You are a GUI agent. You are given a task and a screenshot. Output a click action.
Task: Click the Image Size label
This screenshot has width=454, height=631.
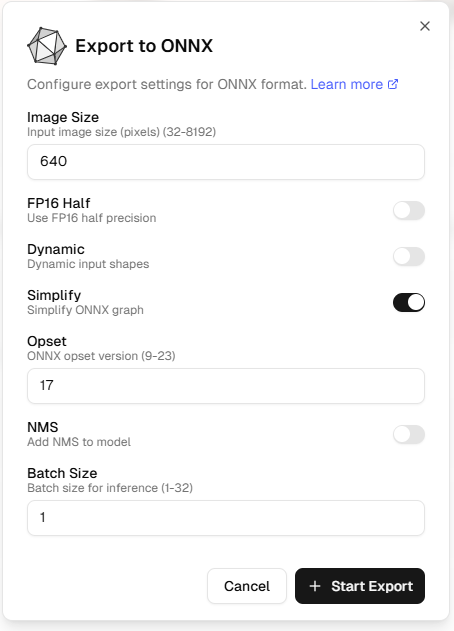tap(63, 117)
